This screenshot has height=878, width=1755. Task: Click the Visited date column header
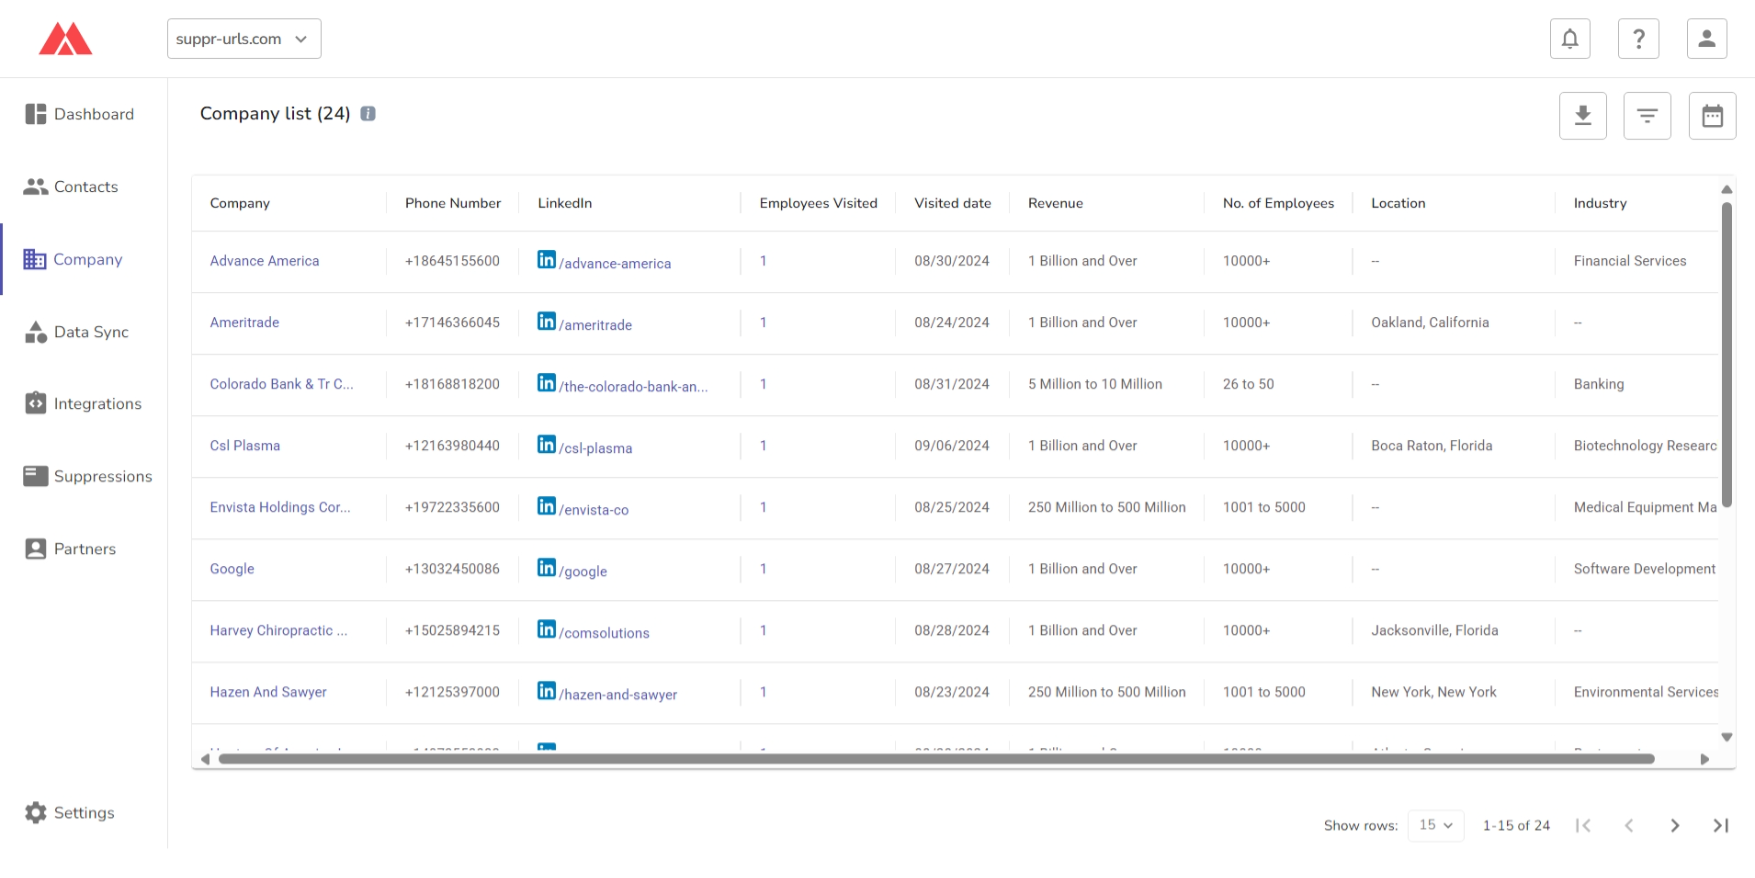pos(953,203)
